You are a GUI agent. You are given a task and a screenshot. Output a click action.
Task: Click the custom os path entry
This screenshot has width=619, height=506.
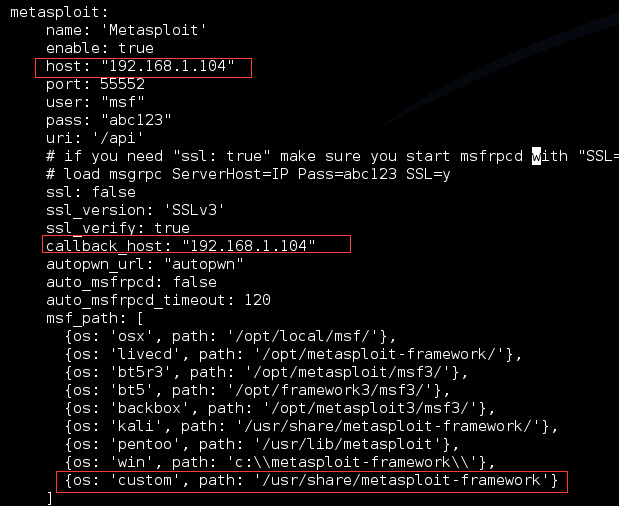[311, 480]
